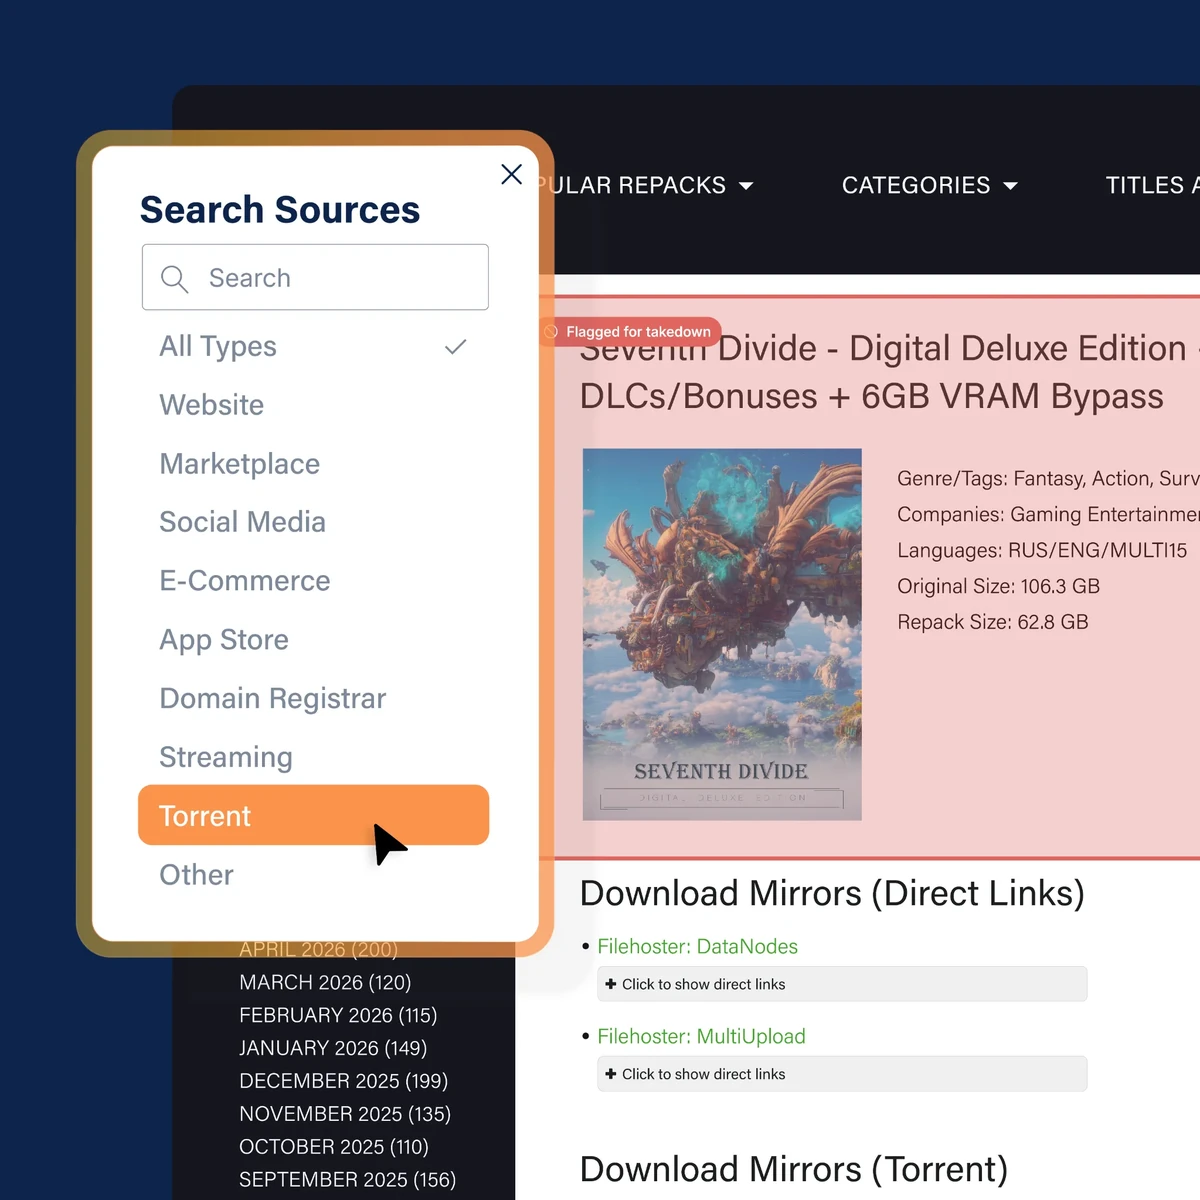This screenshot has width=1200, height=1200.
Task: Open the Filehoster: DataNodes link
Action: click(698, 946)
